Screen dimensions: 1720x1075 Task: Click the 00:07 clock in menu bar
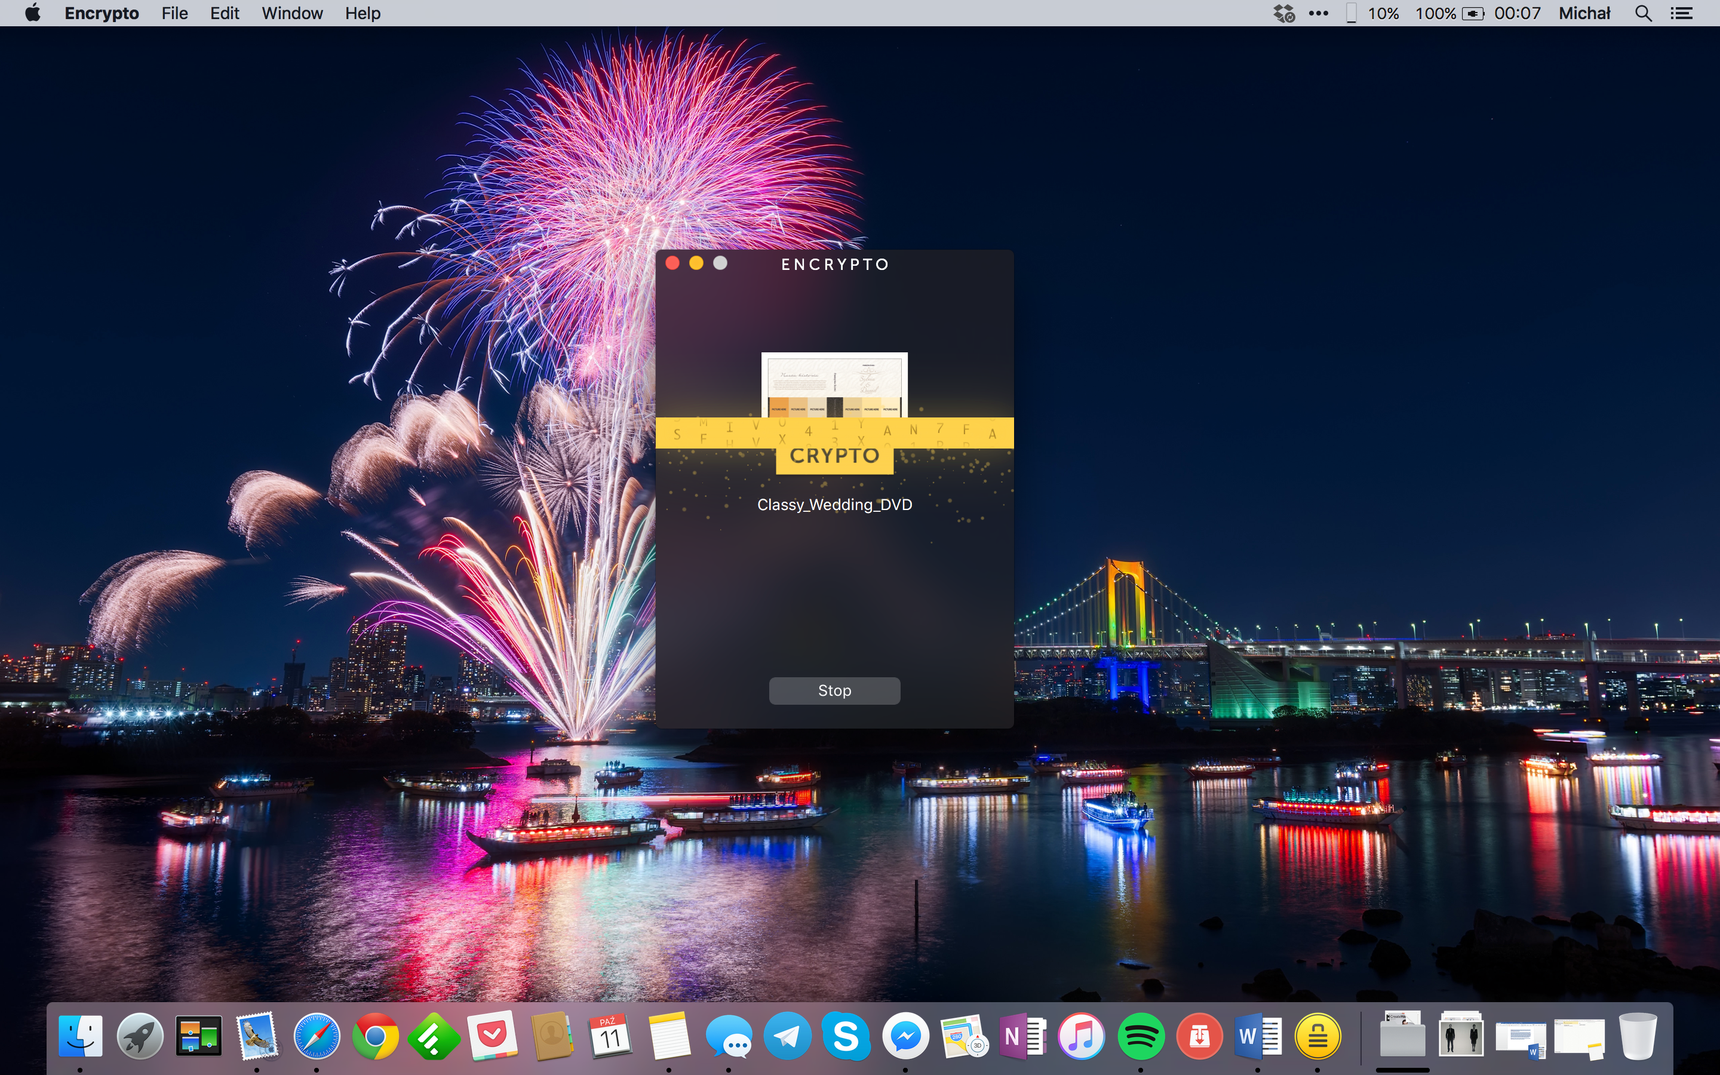1517,13
